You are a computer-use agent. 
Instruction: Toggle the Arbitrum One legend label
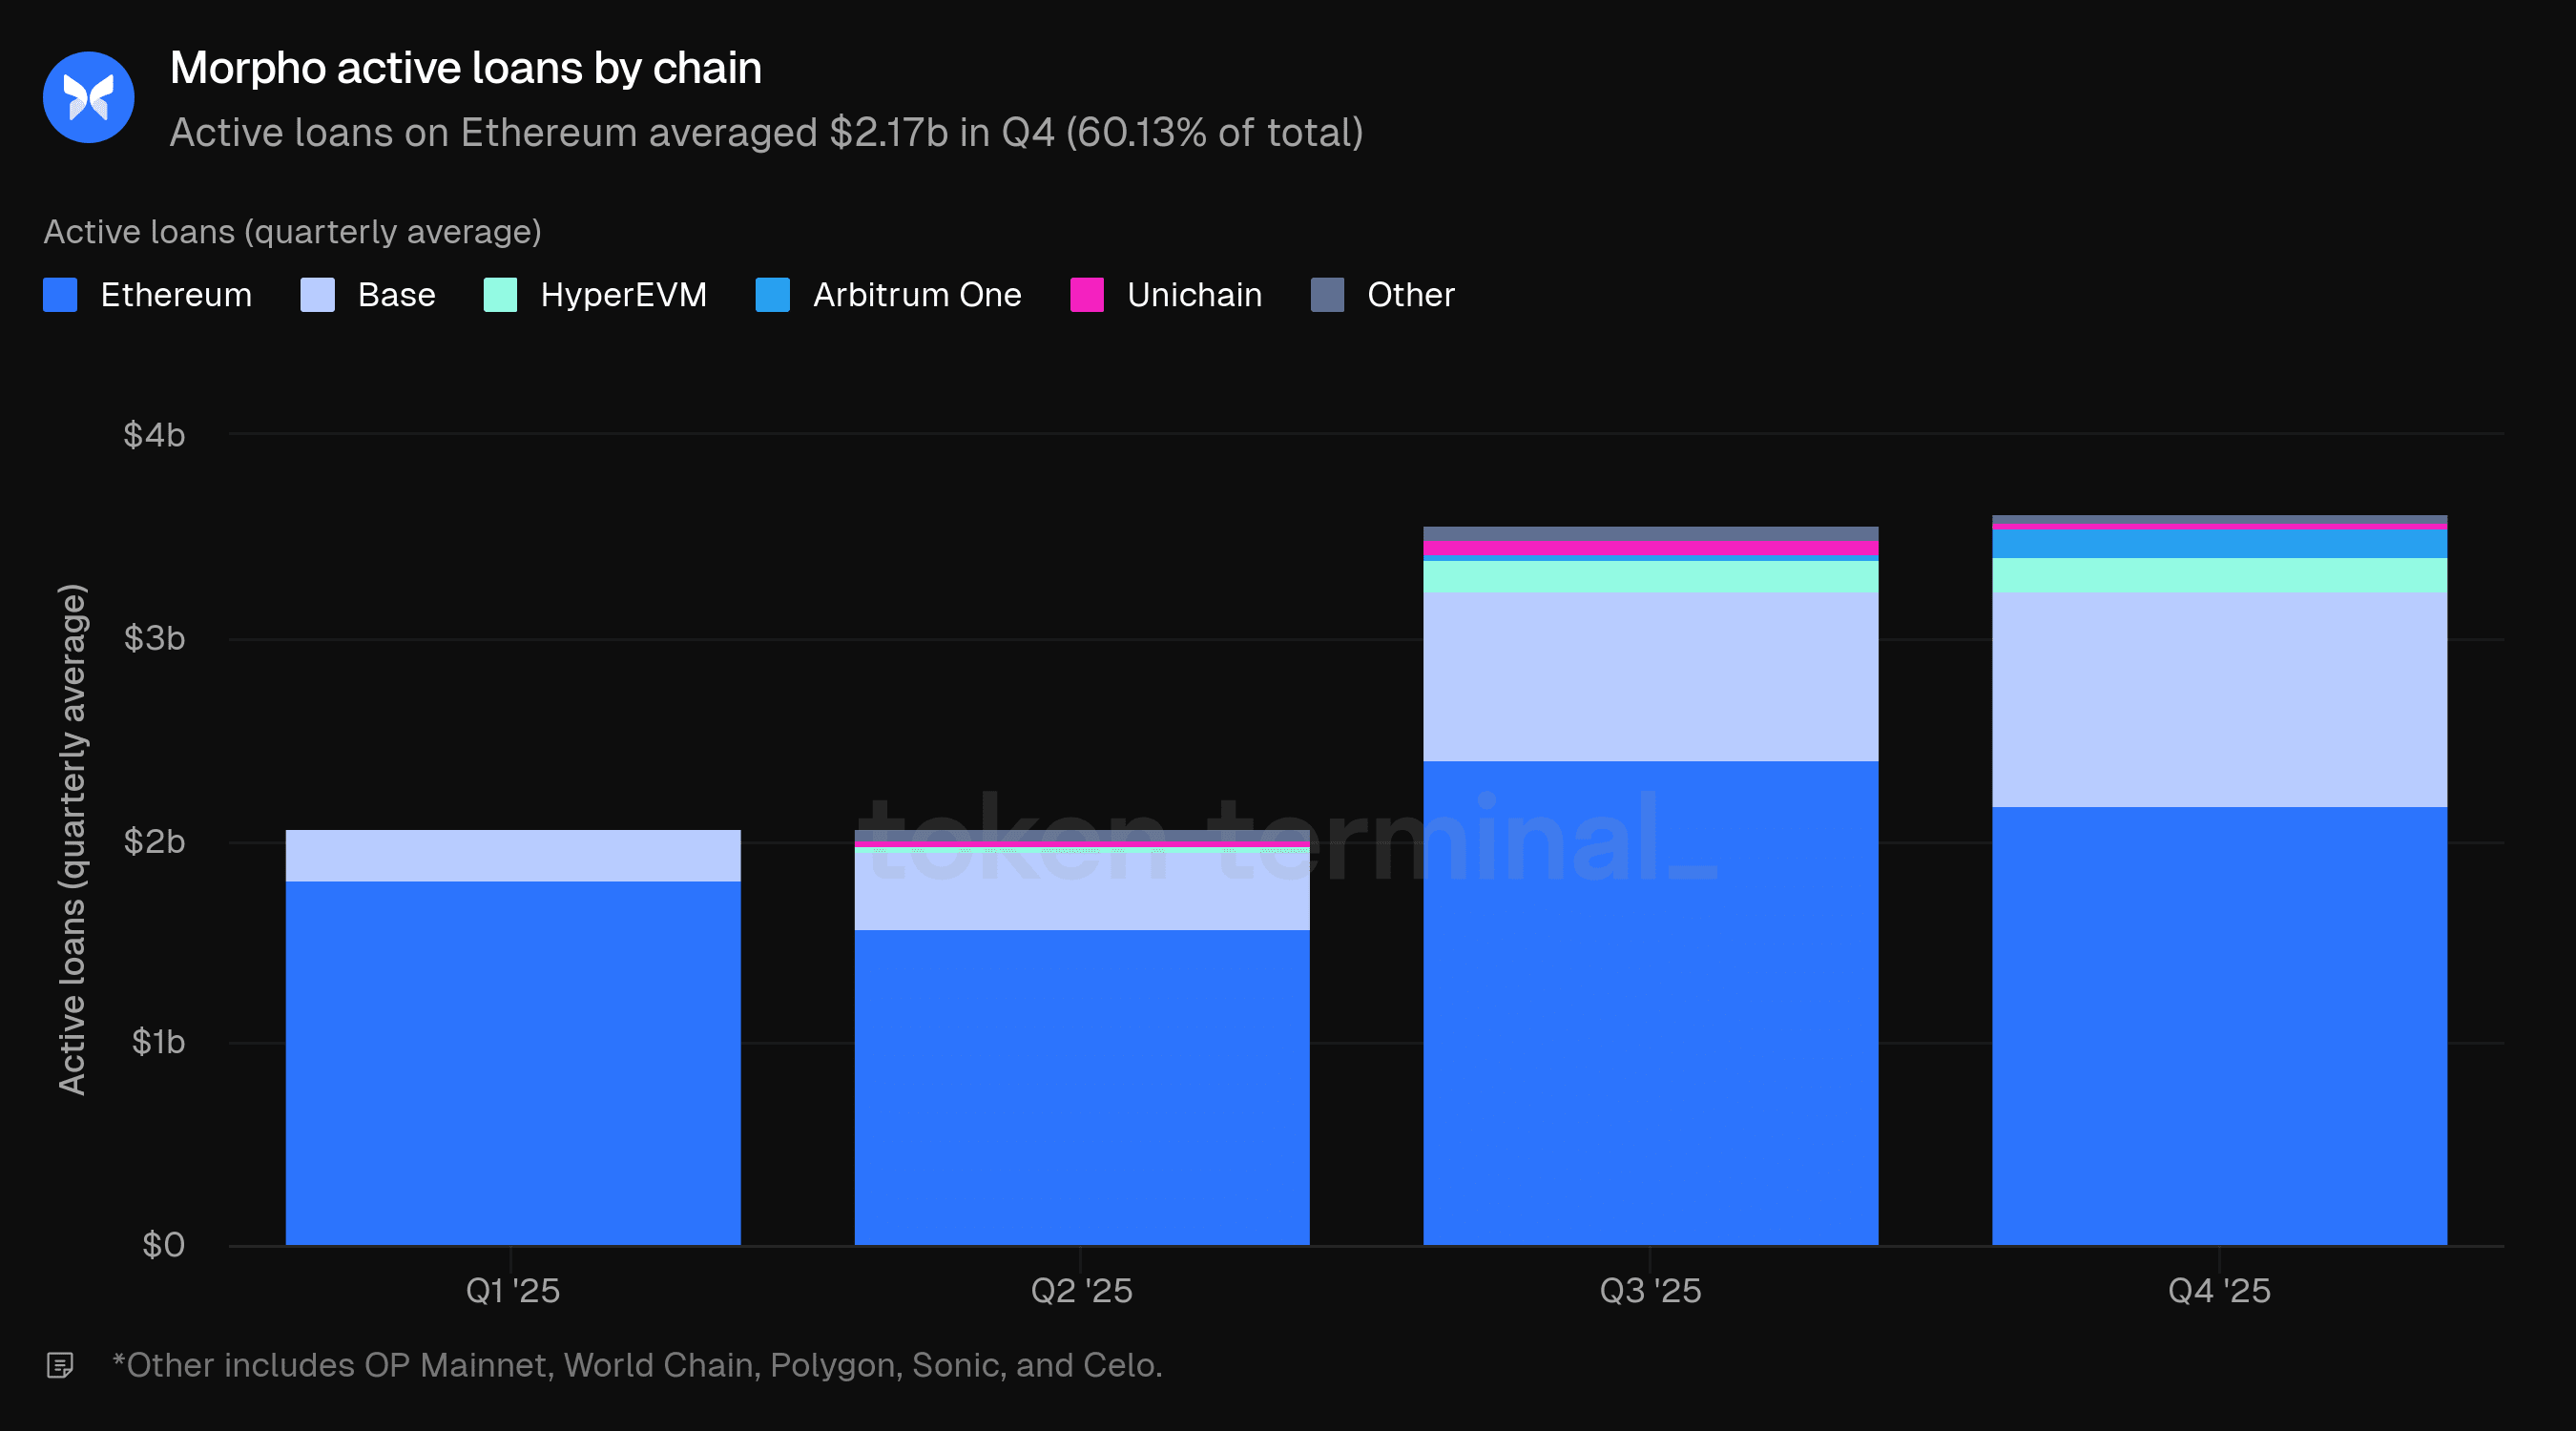916,295
